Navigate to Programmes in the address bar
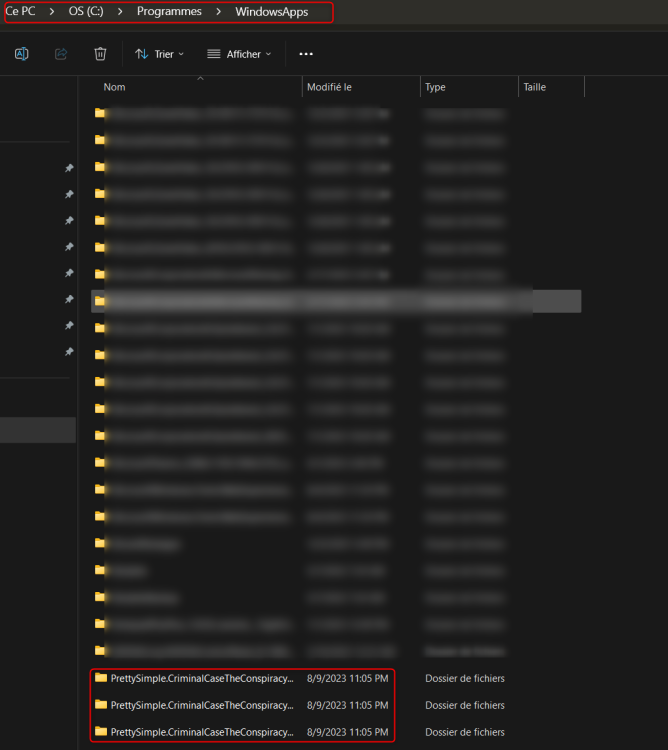Viewport: 668px width, 750px height. coord(169,12)
